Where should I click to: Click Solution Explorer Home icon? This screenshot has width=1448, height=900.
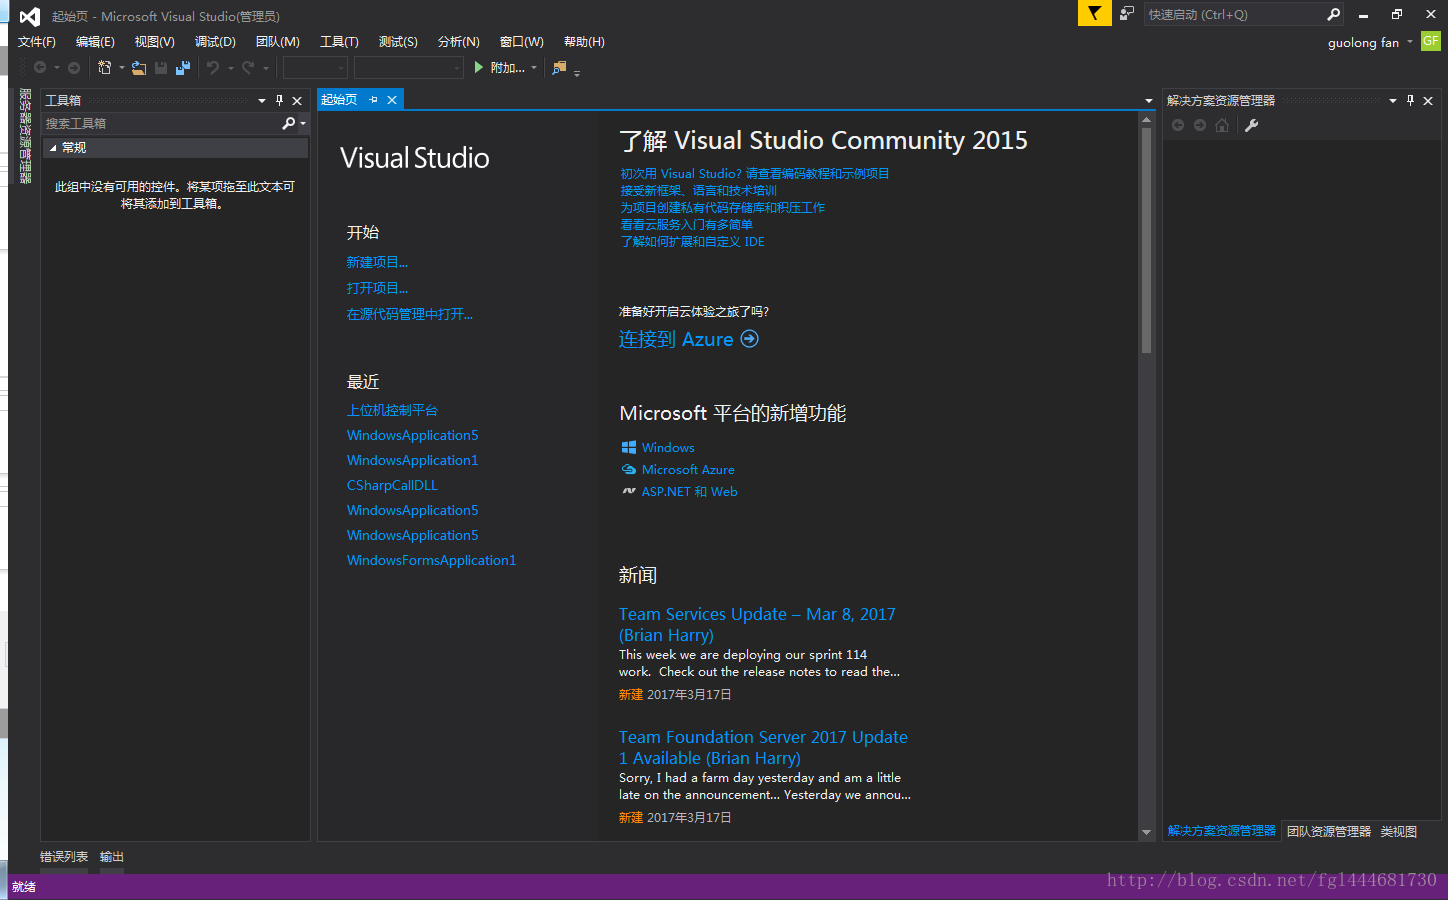1222,125
